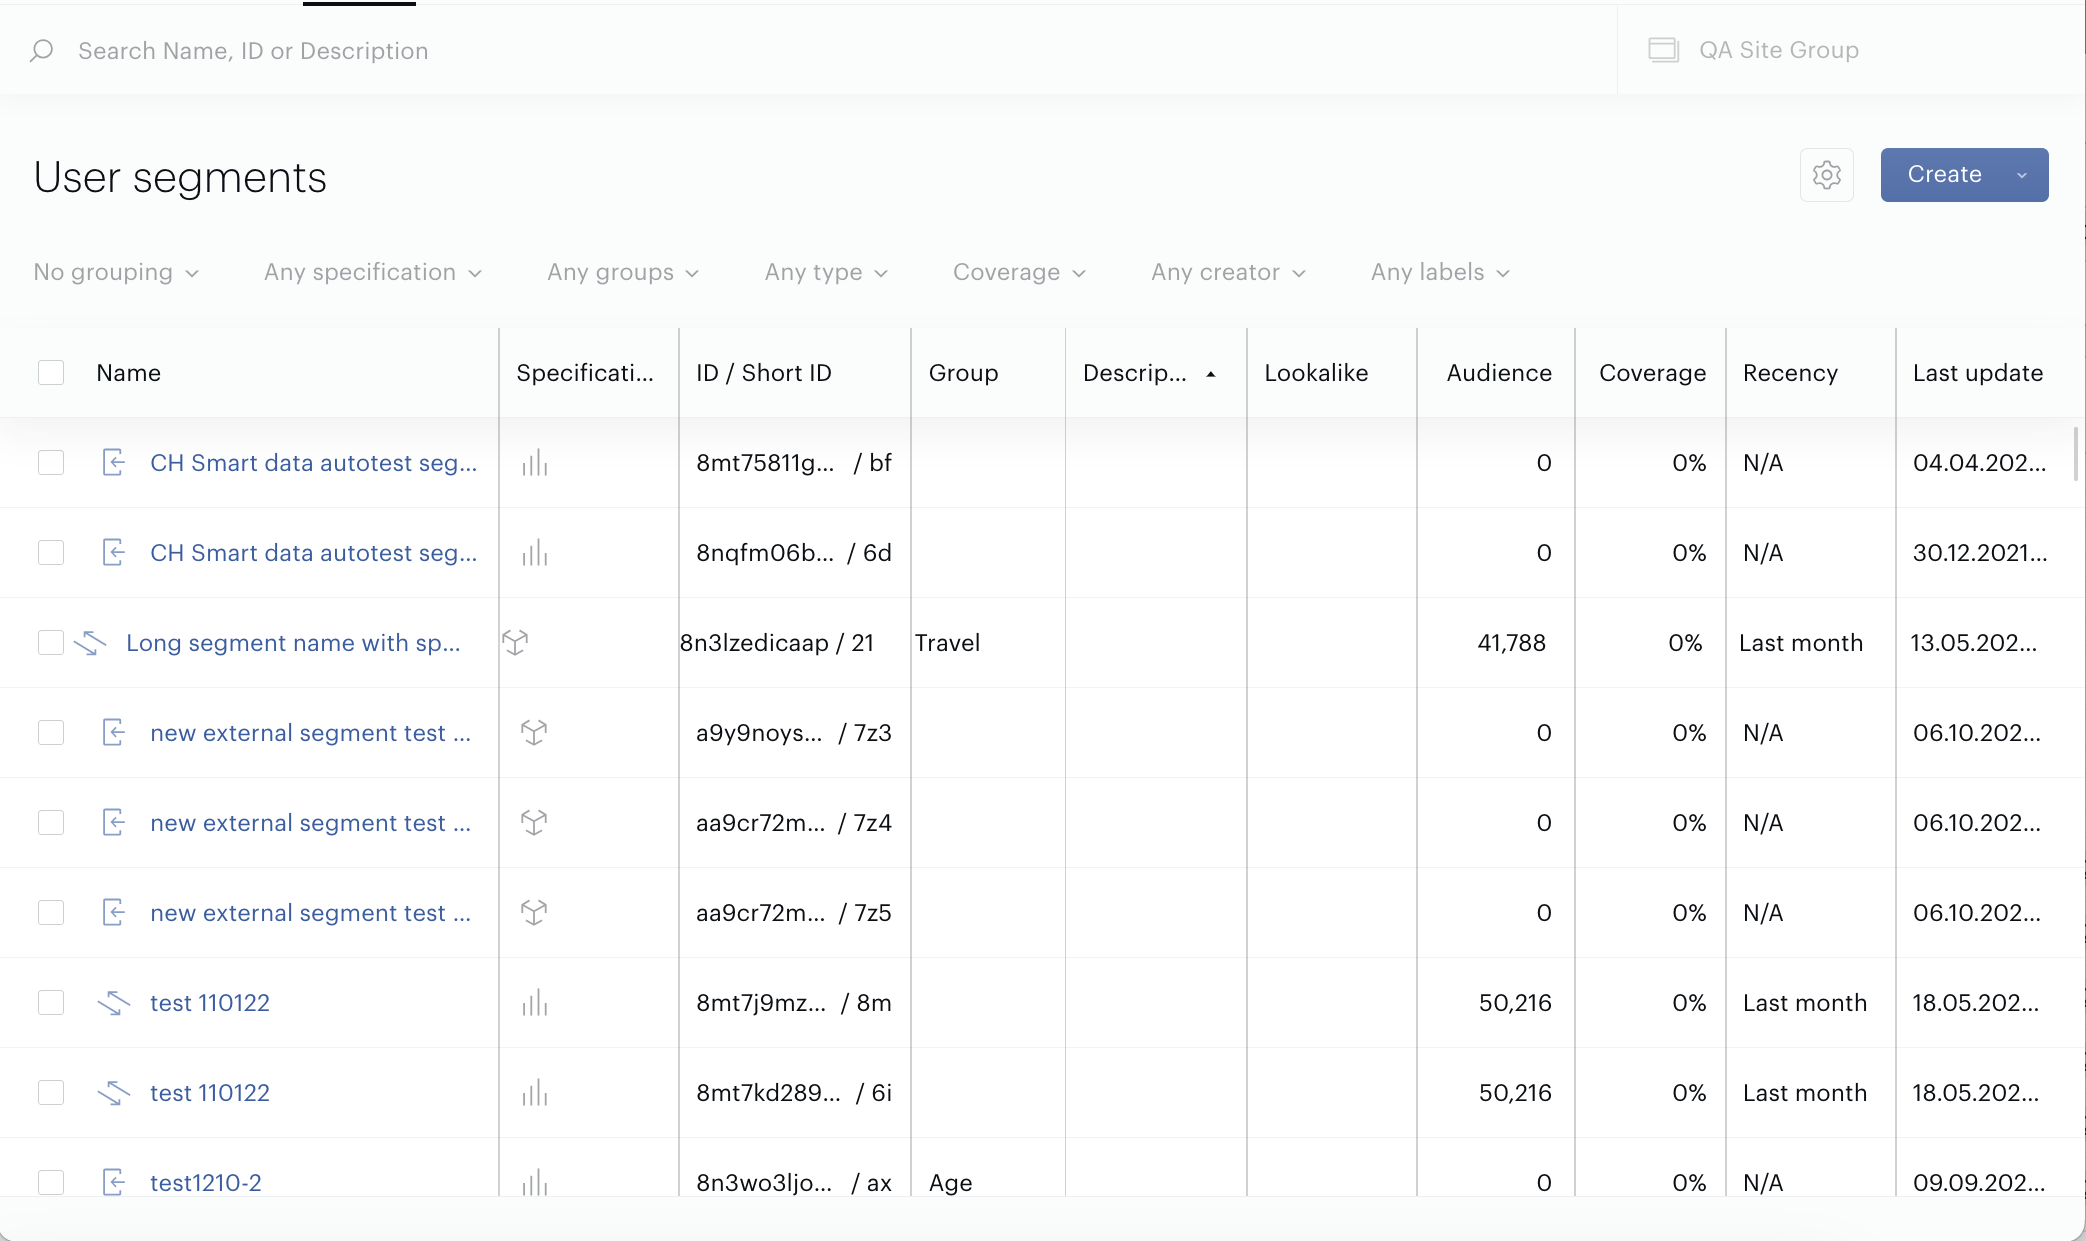Open the Coverage filter dropdown
The image size is (2086, 1241).
pyautogui.click(x=1019, y=273)
